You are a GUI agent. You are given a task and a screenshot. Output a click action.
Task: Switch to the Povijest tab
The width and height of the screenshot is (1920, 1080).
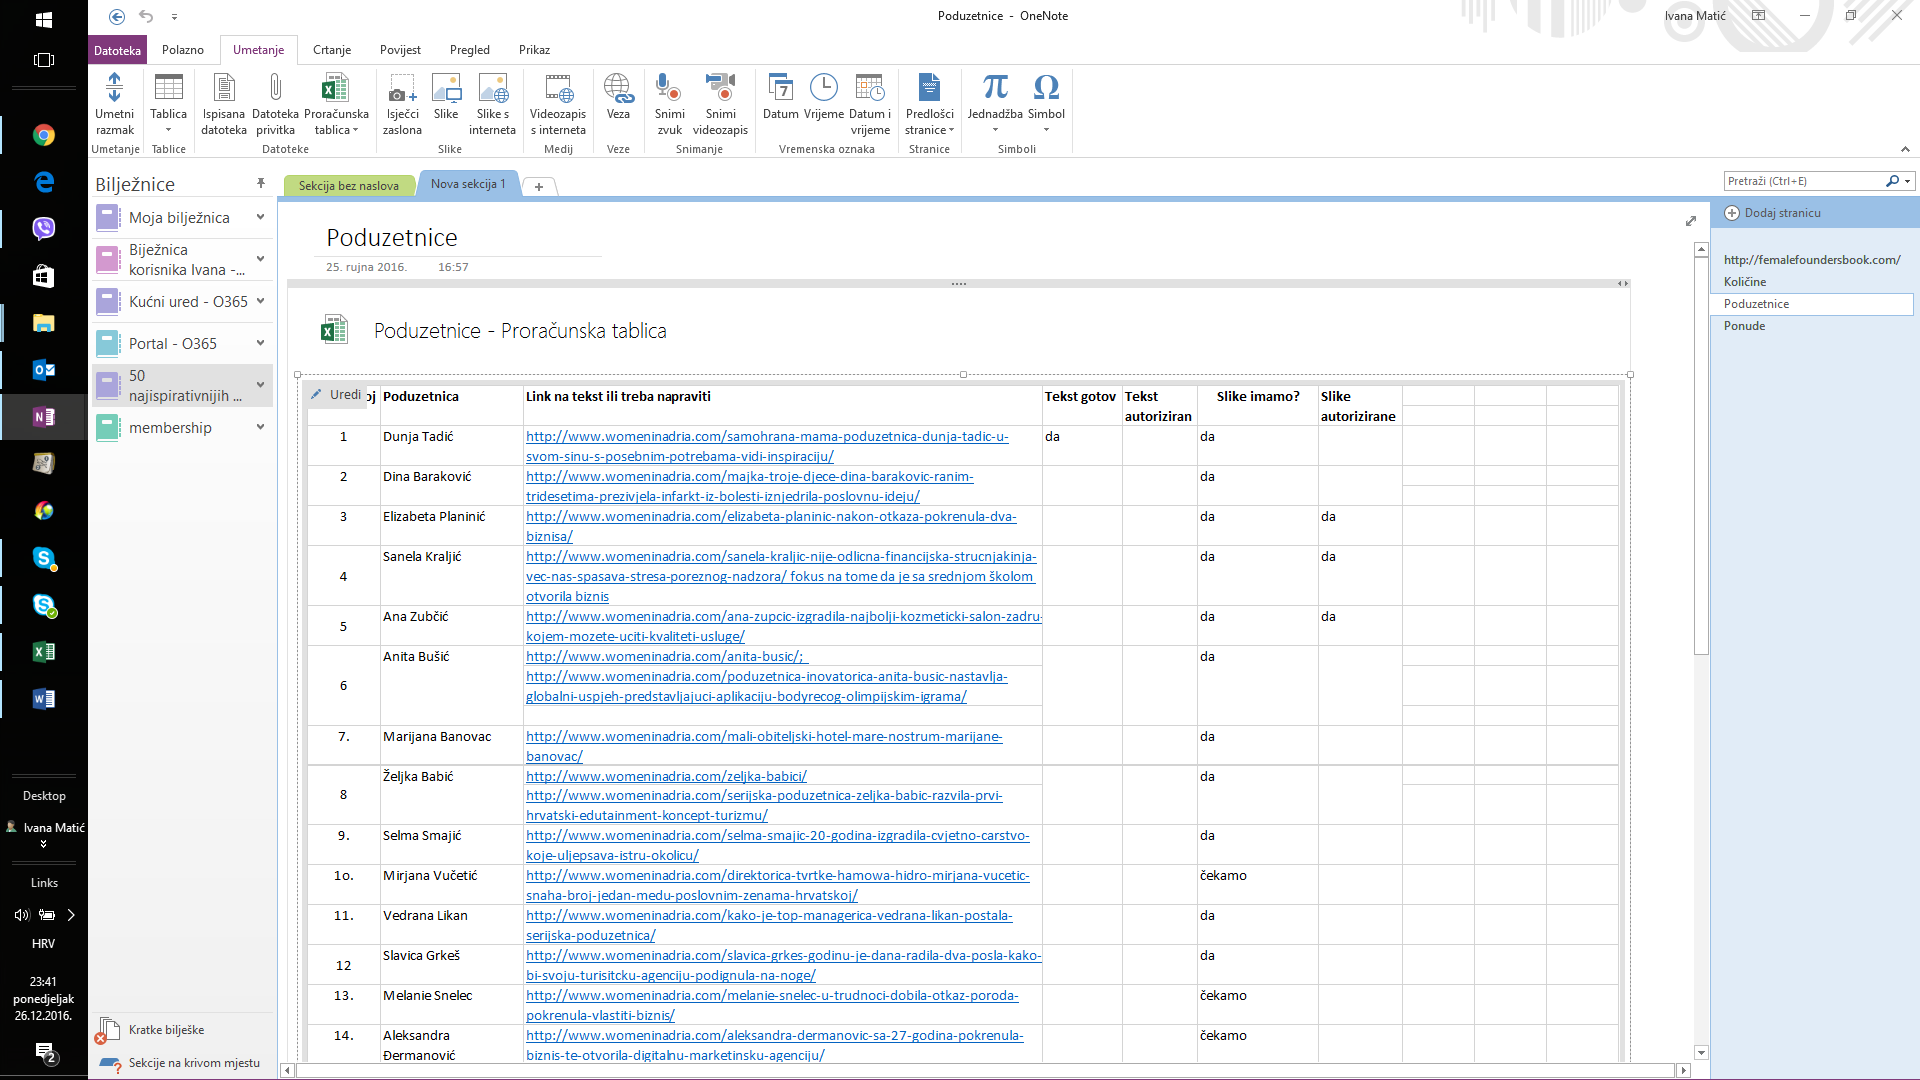(x=400, y=50)
